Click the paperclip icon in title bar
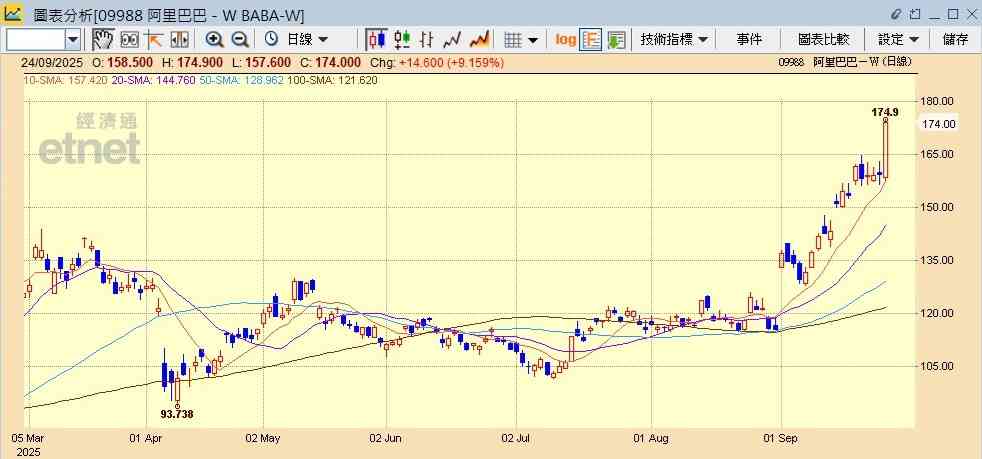 pos(896,13)
